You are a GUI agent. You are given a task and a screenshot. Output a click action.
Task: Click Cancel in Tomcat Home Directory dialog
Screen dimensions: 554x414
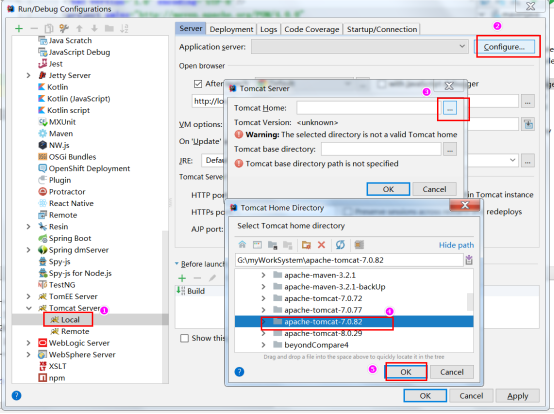452,372
